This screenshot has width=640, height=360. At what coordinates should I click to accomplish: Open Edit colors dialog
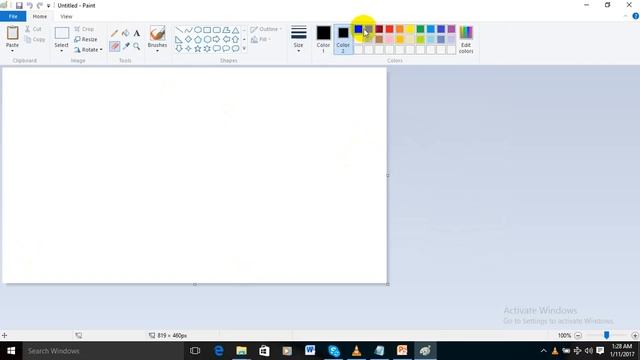pos(466,39)
